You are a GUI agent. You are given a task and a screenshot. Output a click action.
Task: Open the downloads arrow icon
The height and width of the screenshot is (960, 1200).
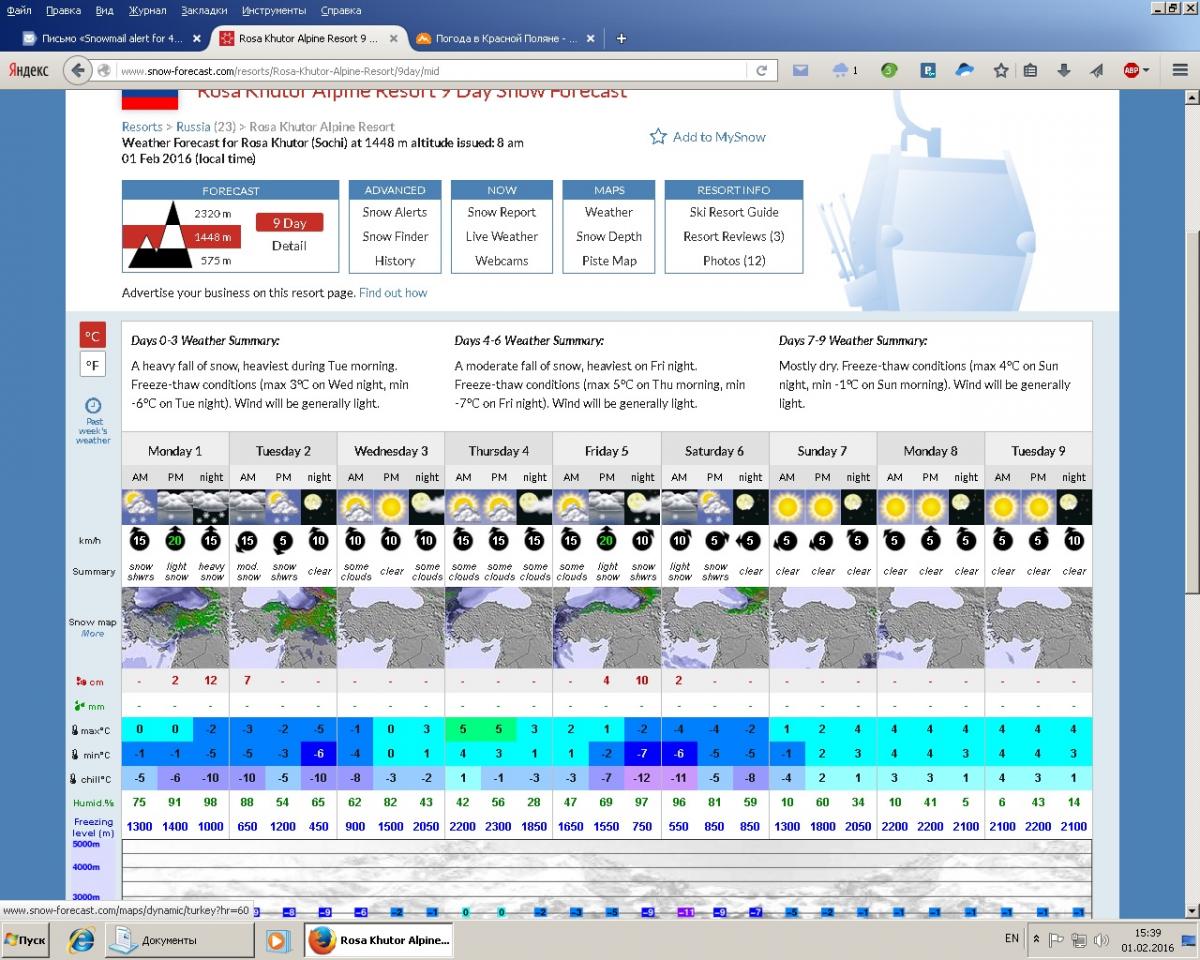[x=1064, y=71]
